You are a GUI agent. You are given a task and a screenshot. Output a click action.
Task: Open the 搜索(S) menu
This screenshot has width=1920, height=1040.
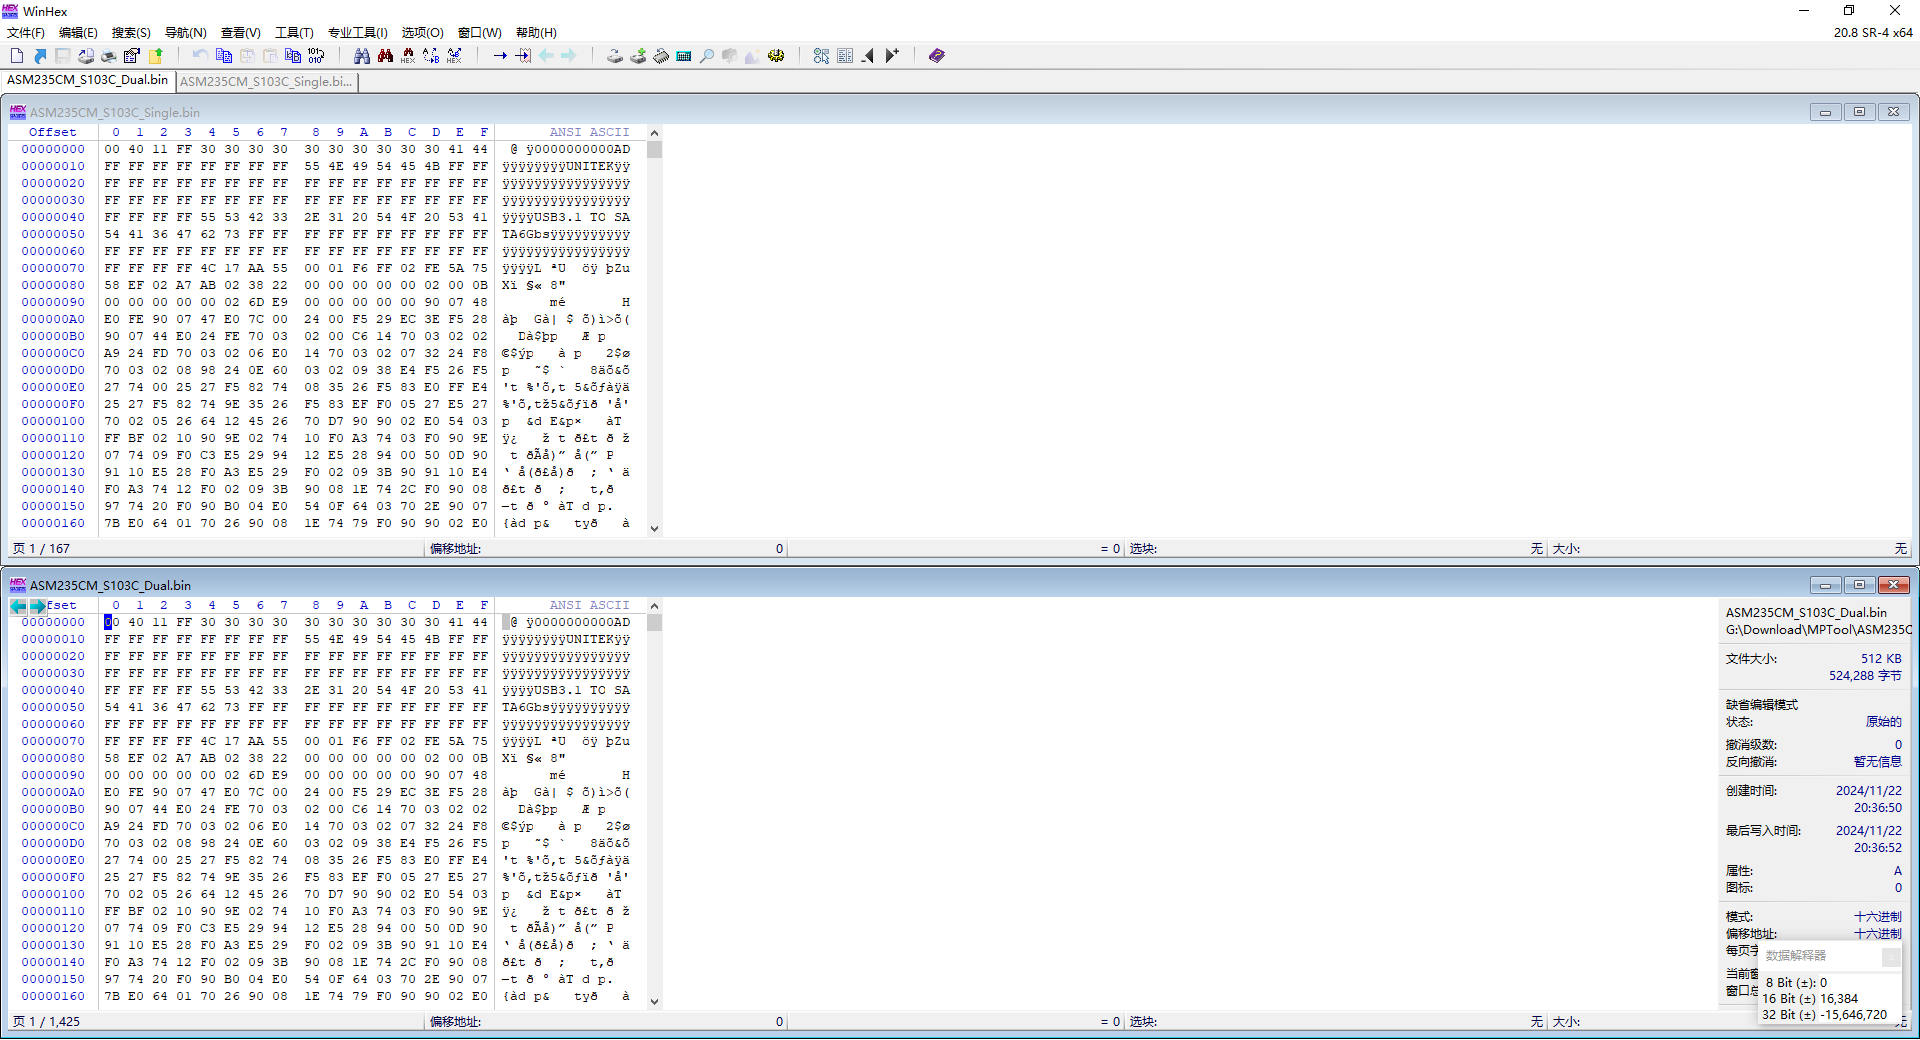click(x=131, y=33)
